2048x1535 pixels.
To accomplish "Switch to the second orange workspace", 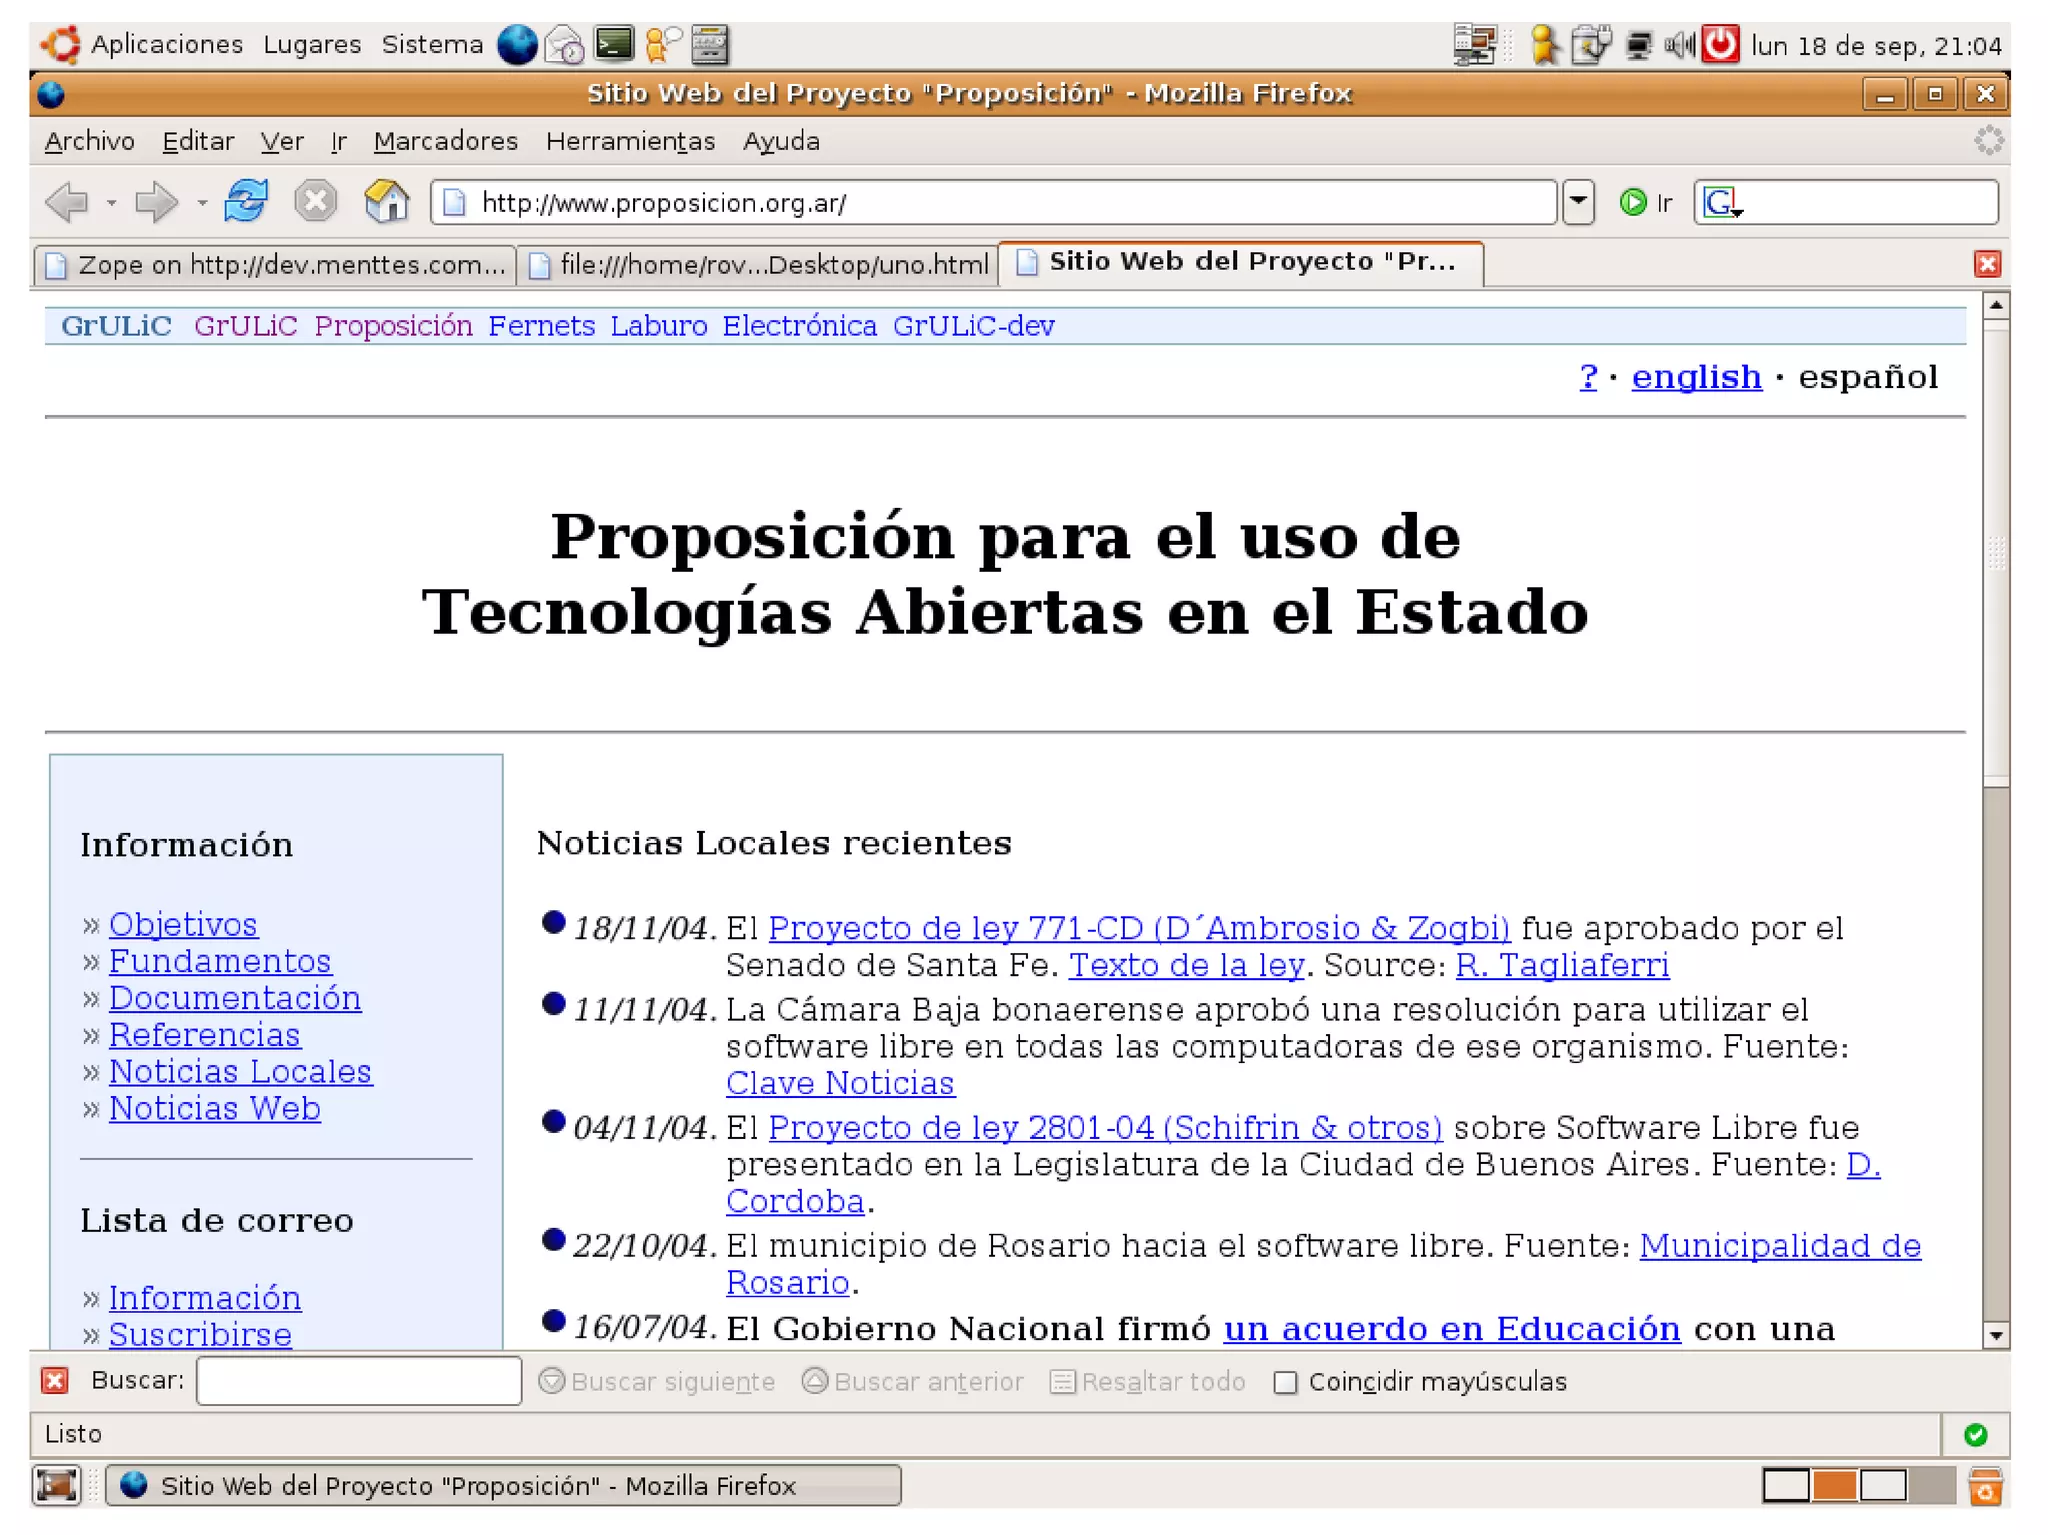I will (1834, 1485).
